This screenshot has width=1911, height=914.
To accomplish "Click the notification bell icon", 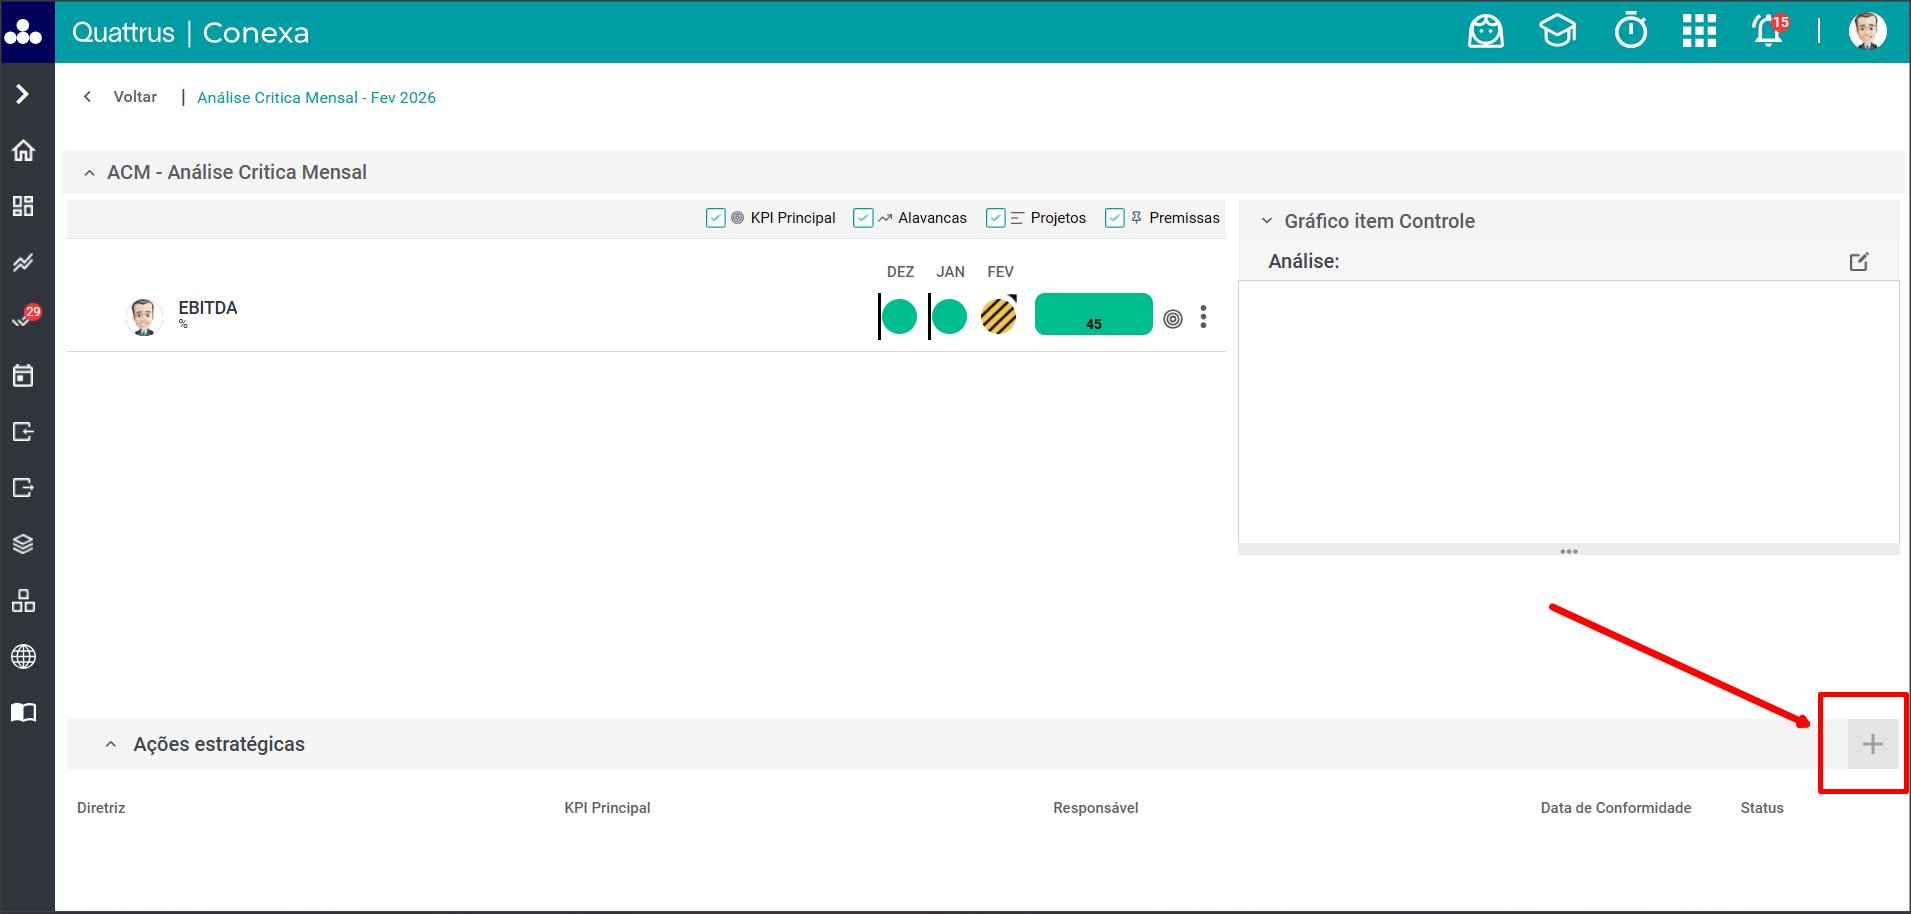I will pos(1767,32).
